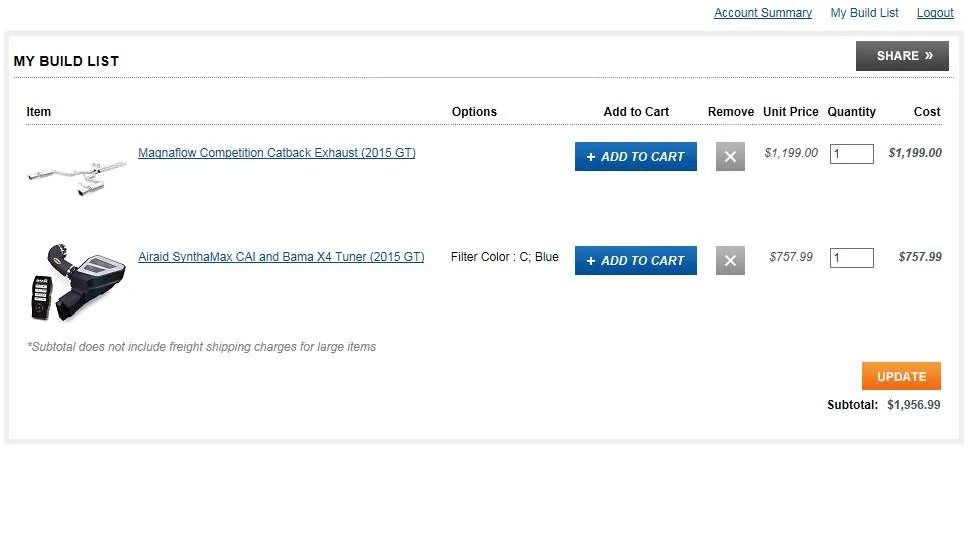This screenshot has height=540, width=972.
Task: Log out via Logout link
Action: point(935,13)
